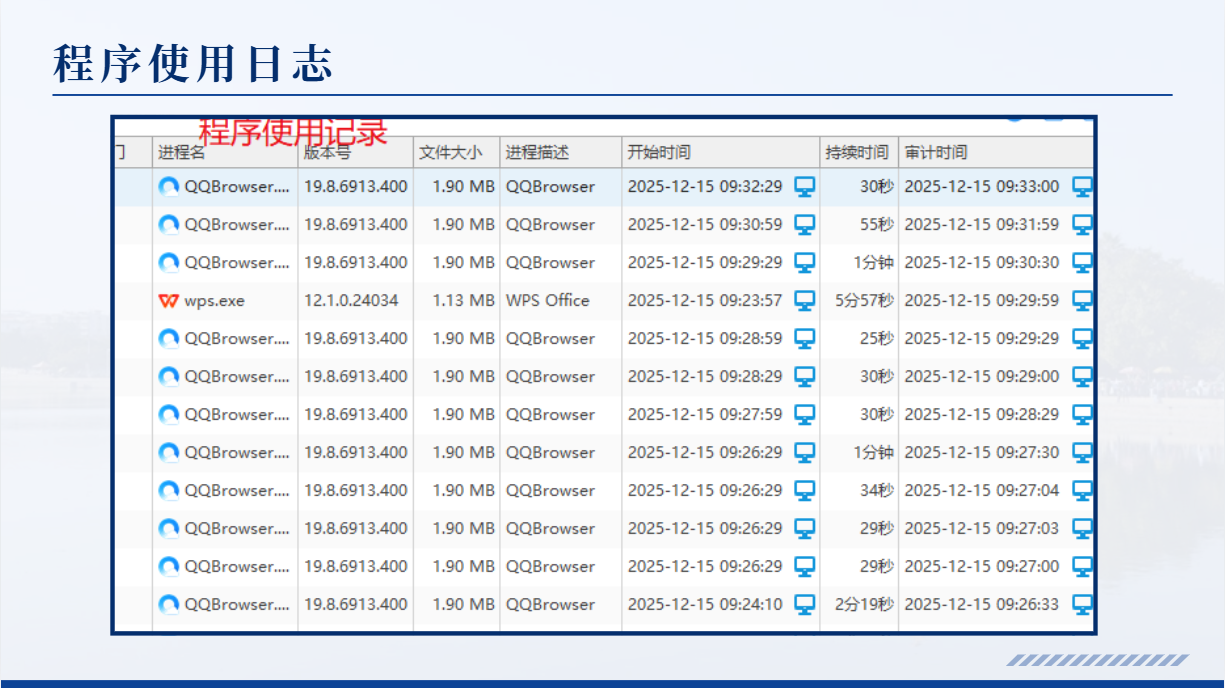Click the monitor icon after audit time 09:26:33
1225x688 pixels.
point(1082,604)
